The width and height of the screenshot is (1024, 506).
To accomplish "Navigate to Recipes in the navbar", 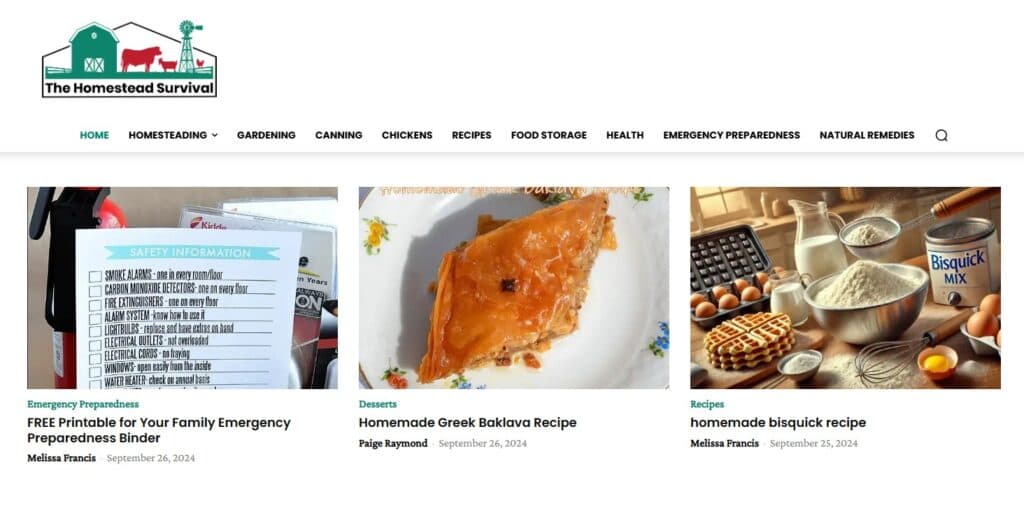I will click(472, 135).
